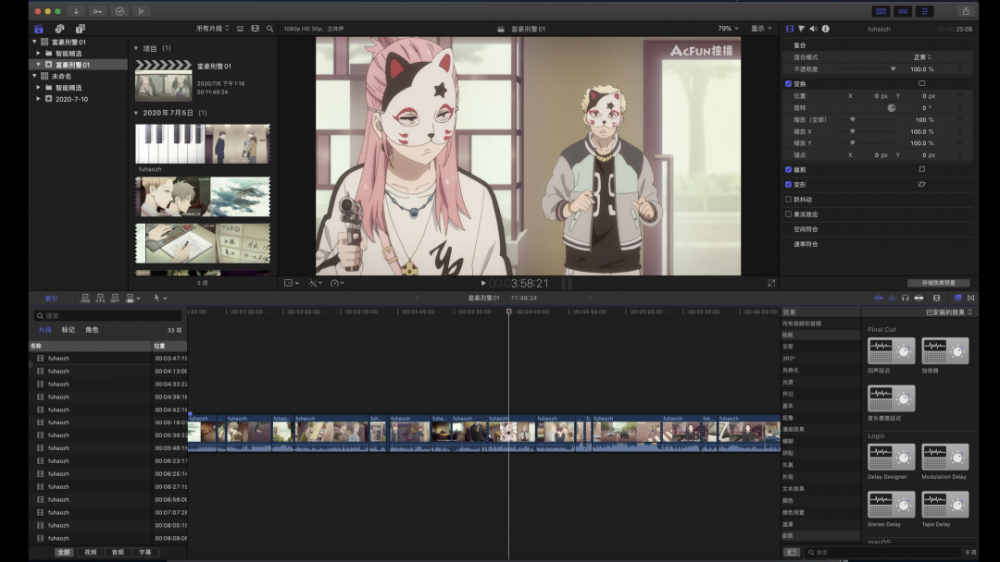Click the viewer play button
Image resolution: width=1000 pixels, height=562 pixels.
[x=483, y=283]
